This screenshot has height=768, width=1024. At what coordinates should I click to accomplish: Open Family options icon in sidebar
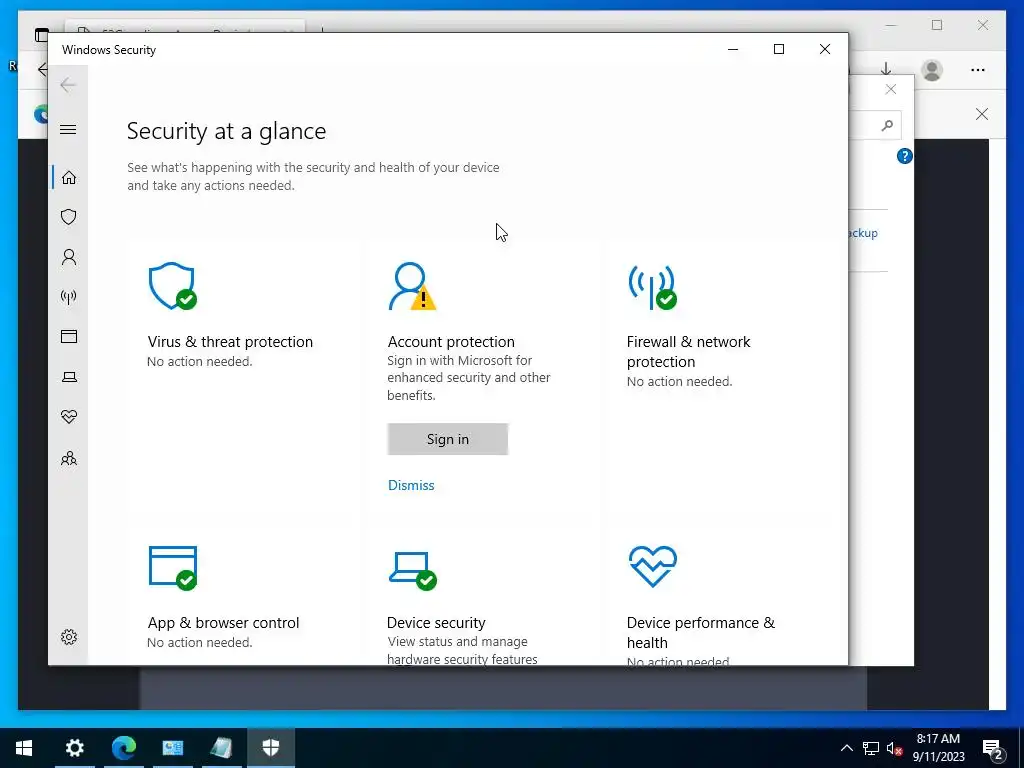[69, 458]
